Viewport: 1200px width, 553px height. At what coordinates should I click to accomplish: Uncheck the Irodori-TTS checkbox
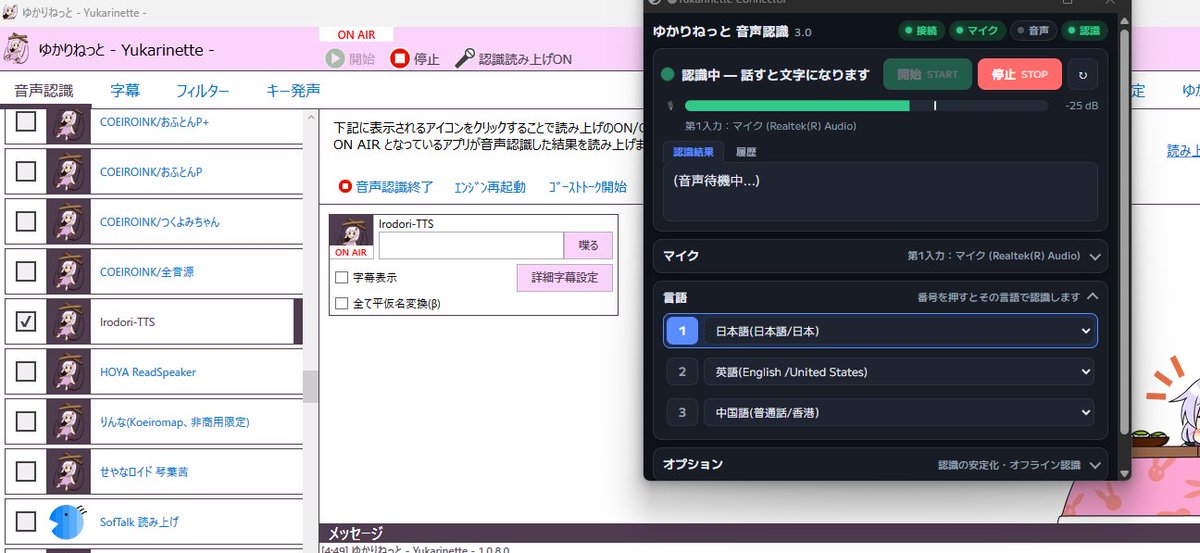pyautogui.click(x=26, y=322)
